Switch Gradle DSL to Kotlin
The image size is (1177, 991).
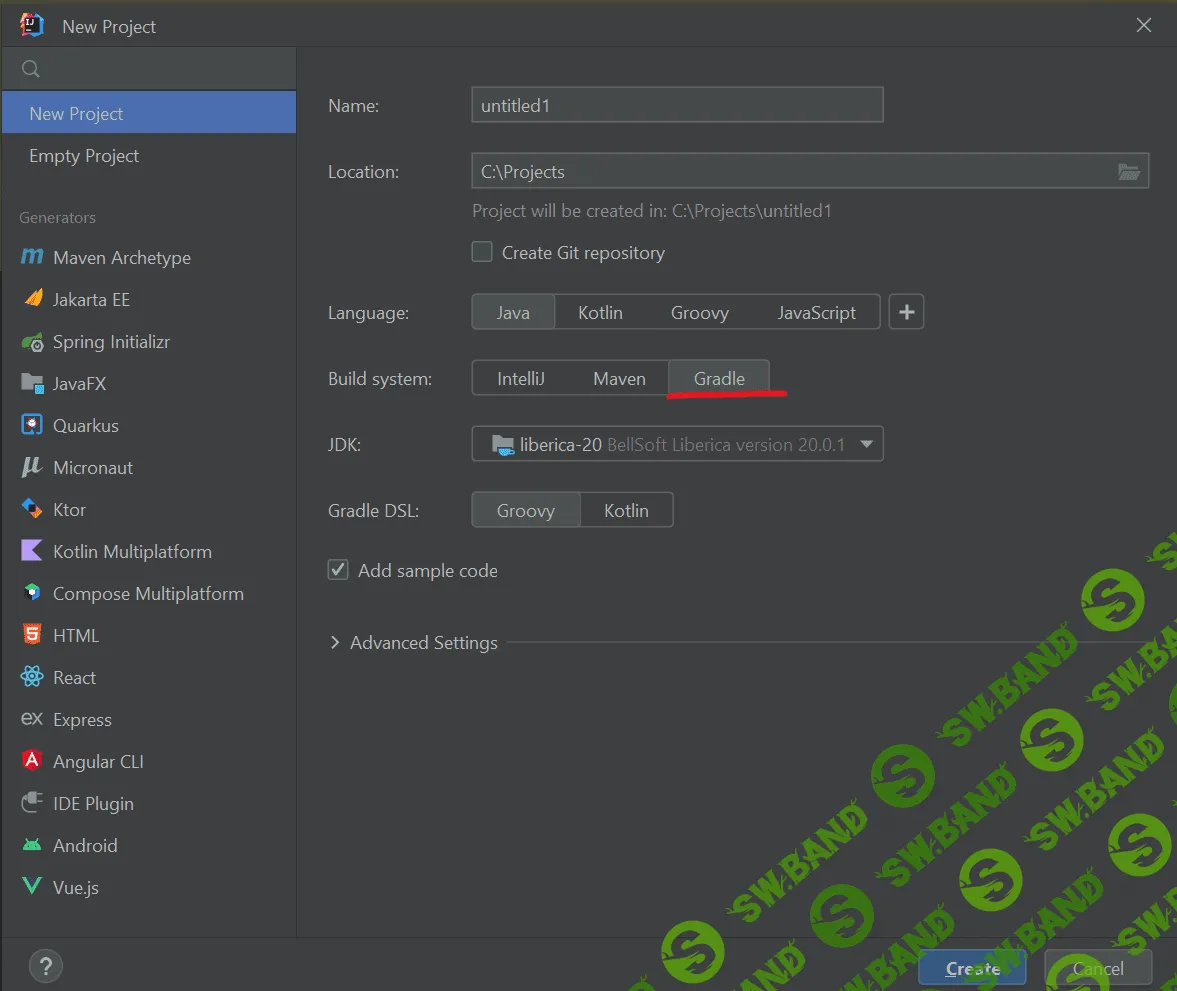click(626, 511)
